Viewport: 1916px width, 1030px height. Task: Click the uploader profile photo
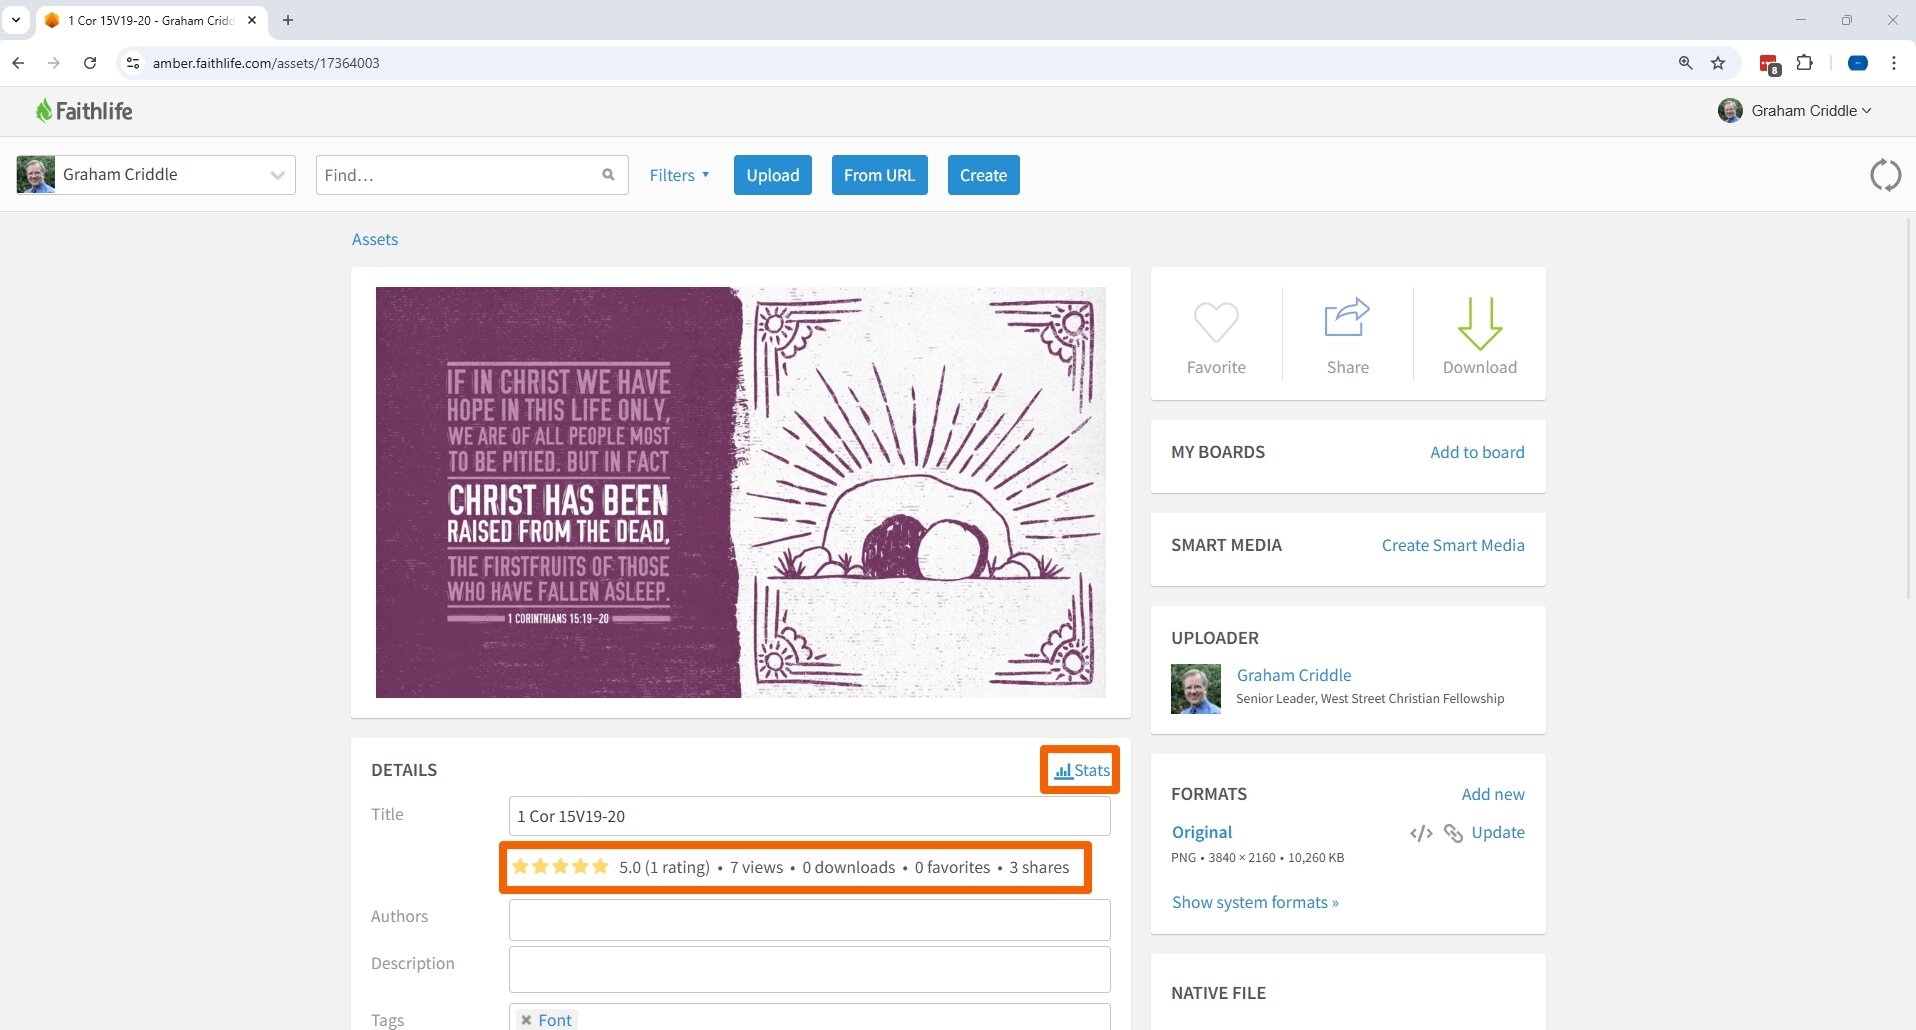click(1196, 689)
